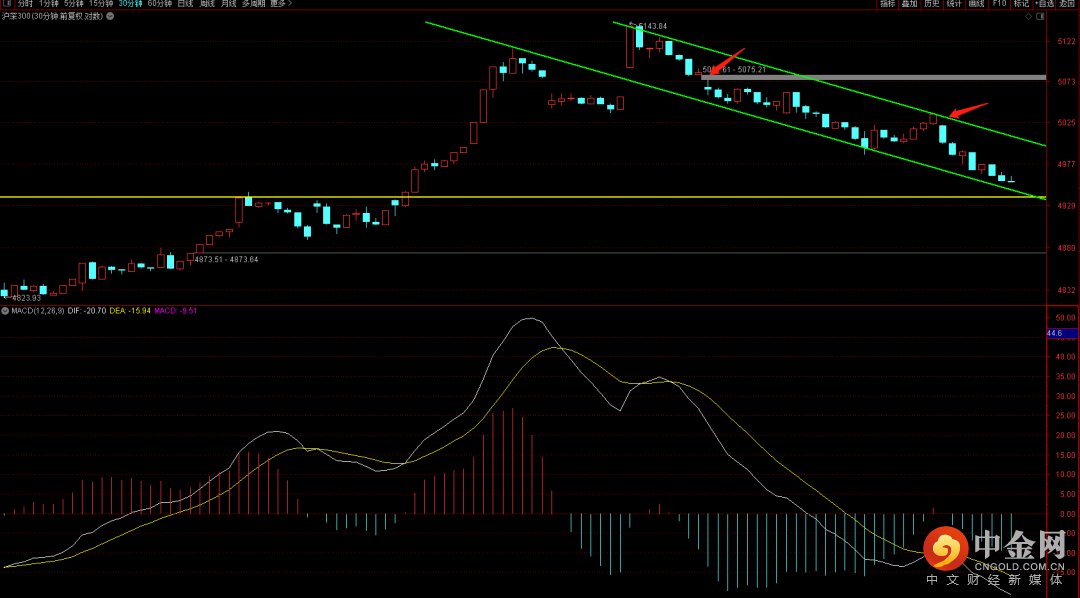Select the 60分钟 period tab
Viewport: 1080px width, 598px height.
point(159,4)
